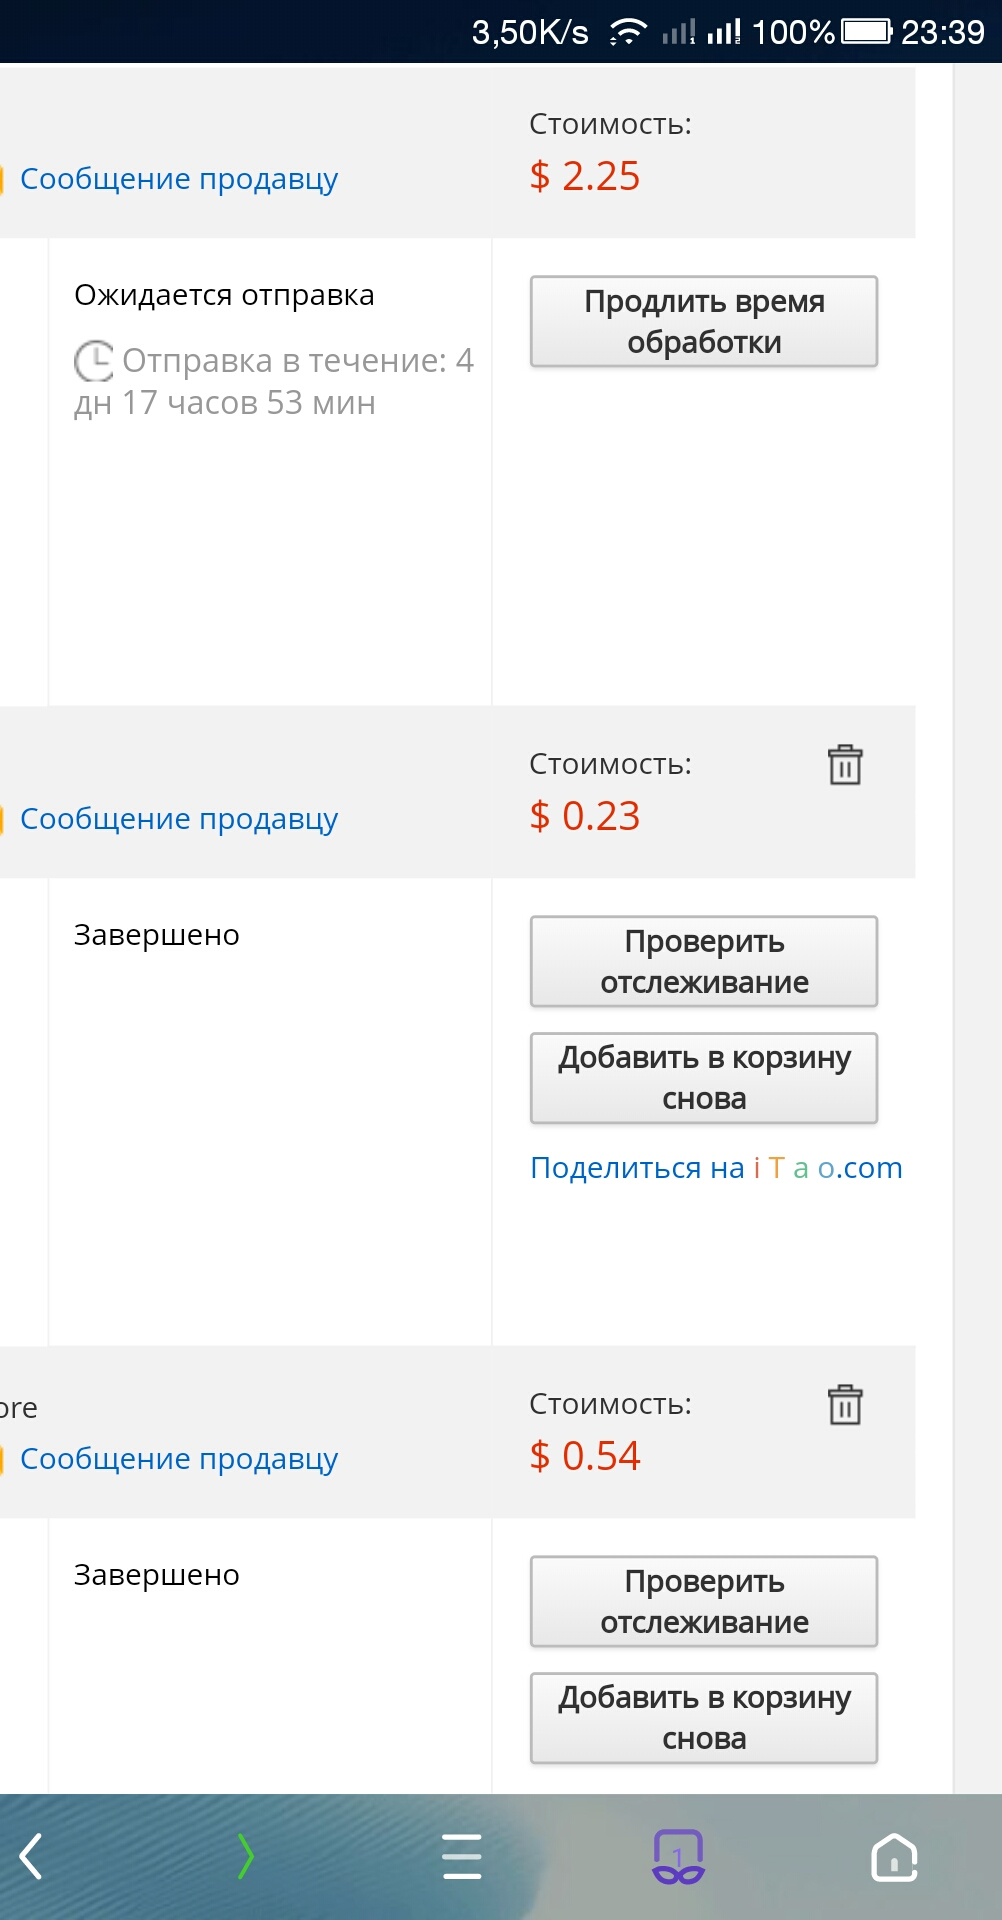Add the $0.54 order to cart again
This screenshot has height=1920, width=1002.
(x=704, y=1718)
